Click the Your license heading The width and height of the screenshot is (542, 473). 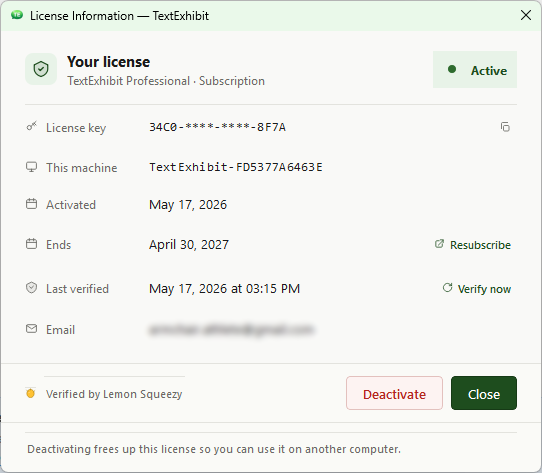(109, 62)
